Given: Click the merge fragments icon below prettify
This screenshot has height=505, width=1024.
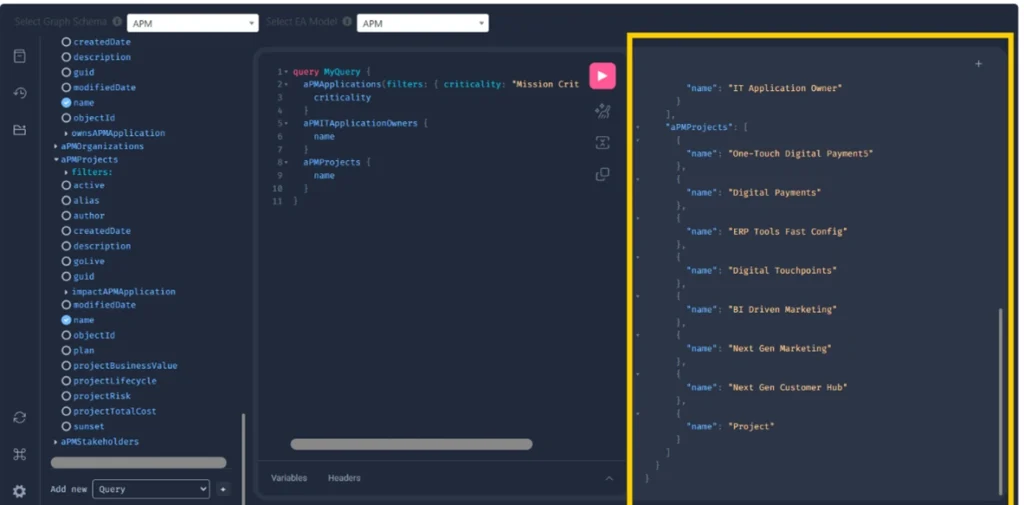Looking at the screenshot, I should 602,143.
